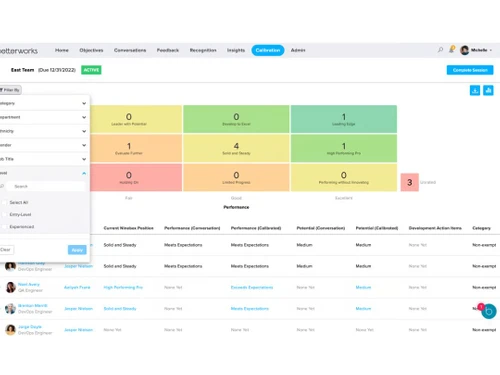This screenshot has height=375, width=500.
Task: Select the Holding On box
Action: [136, 177]
